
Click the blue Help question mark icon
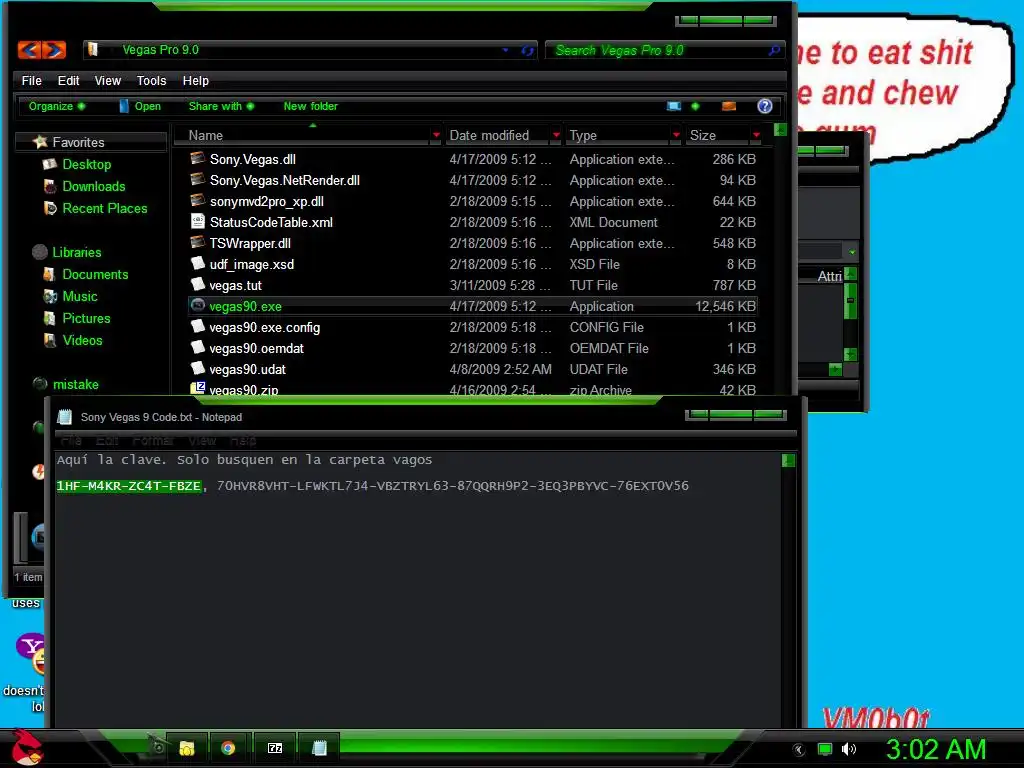tap(765, 106)
